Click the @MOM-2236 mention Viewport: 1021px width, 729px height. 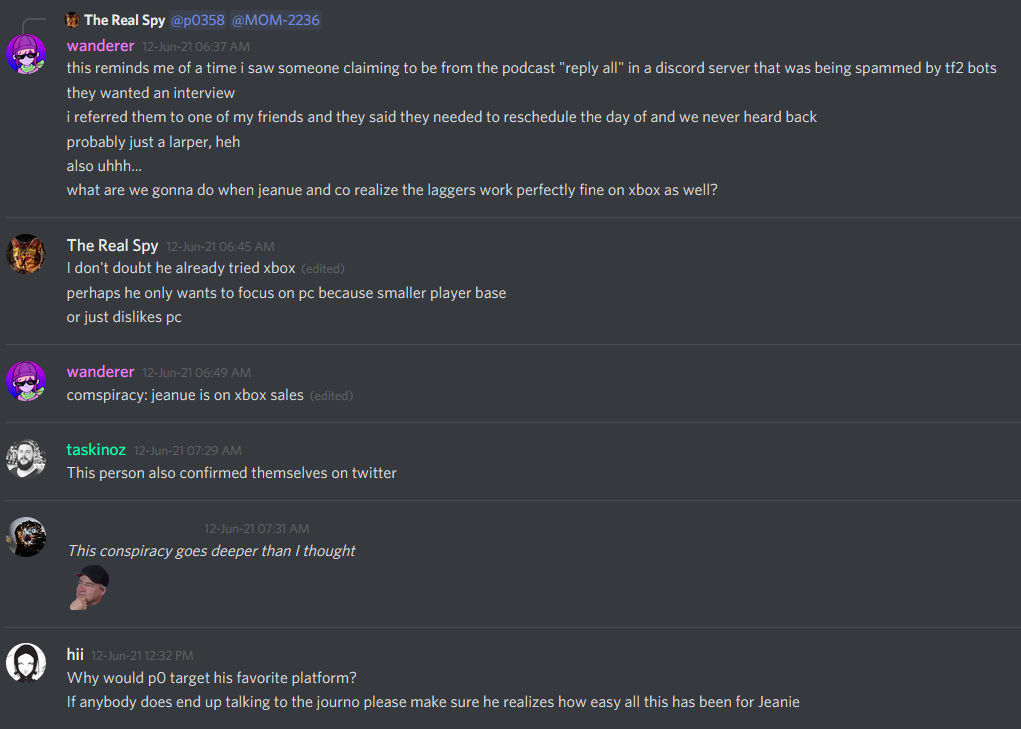[x=276, y=20]
